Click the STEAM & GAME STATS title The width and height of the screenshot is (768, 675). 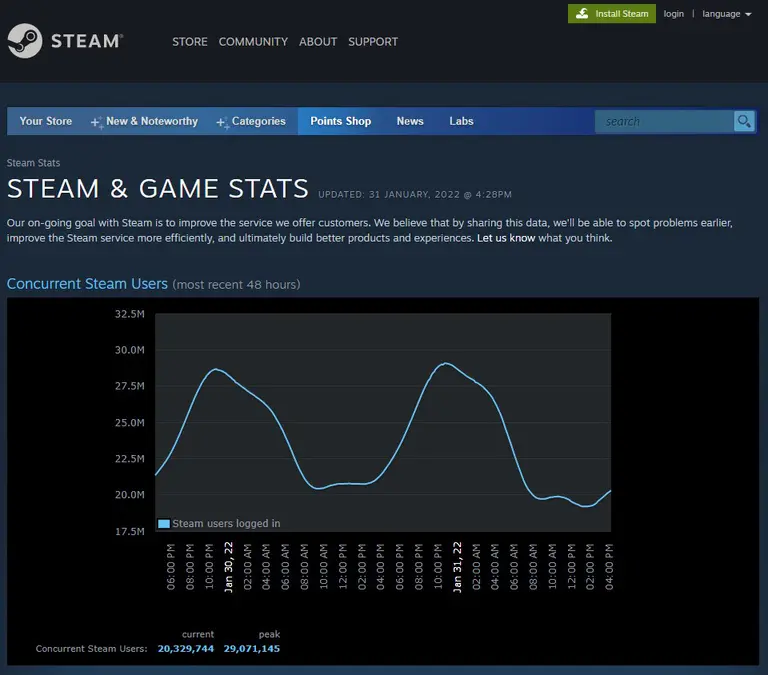click(x=158, y=189)
